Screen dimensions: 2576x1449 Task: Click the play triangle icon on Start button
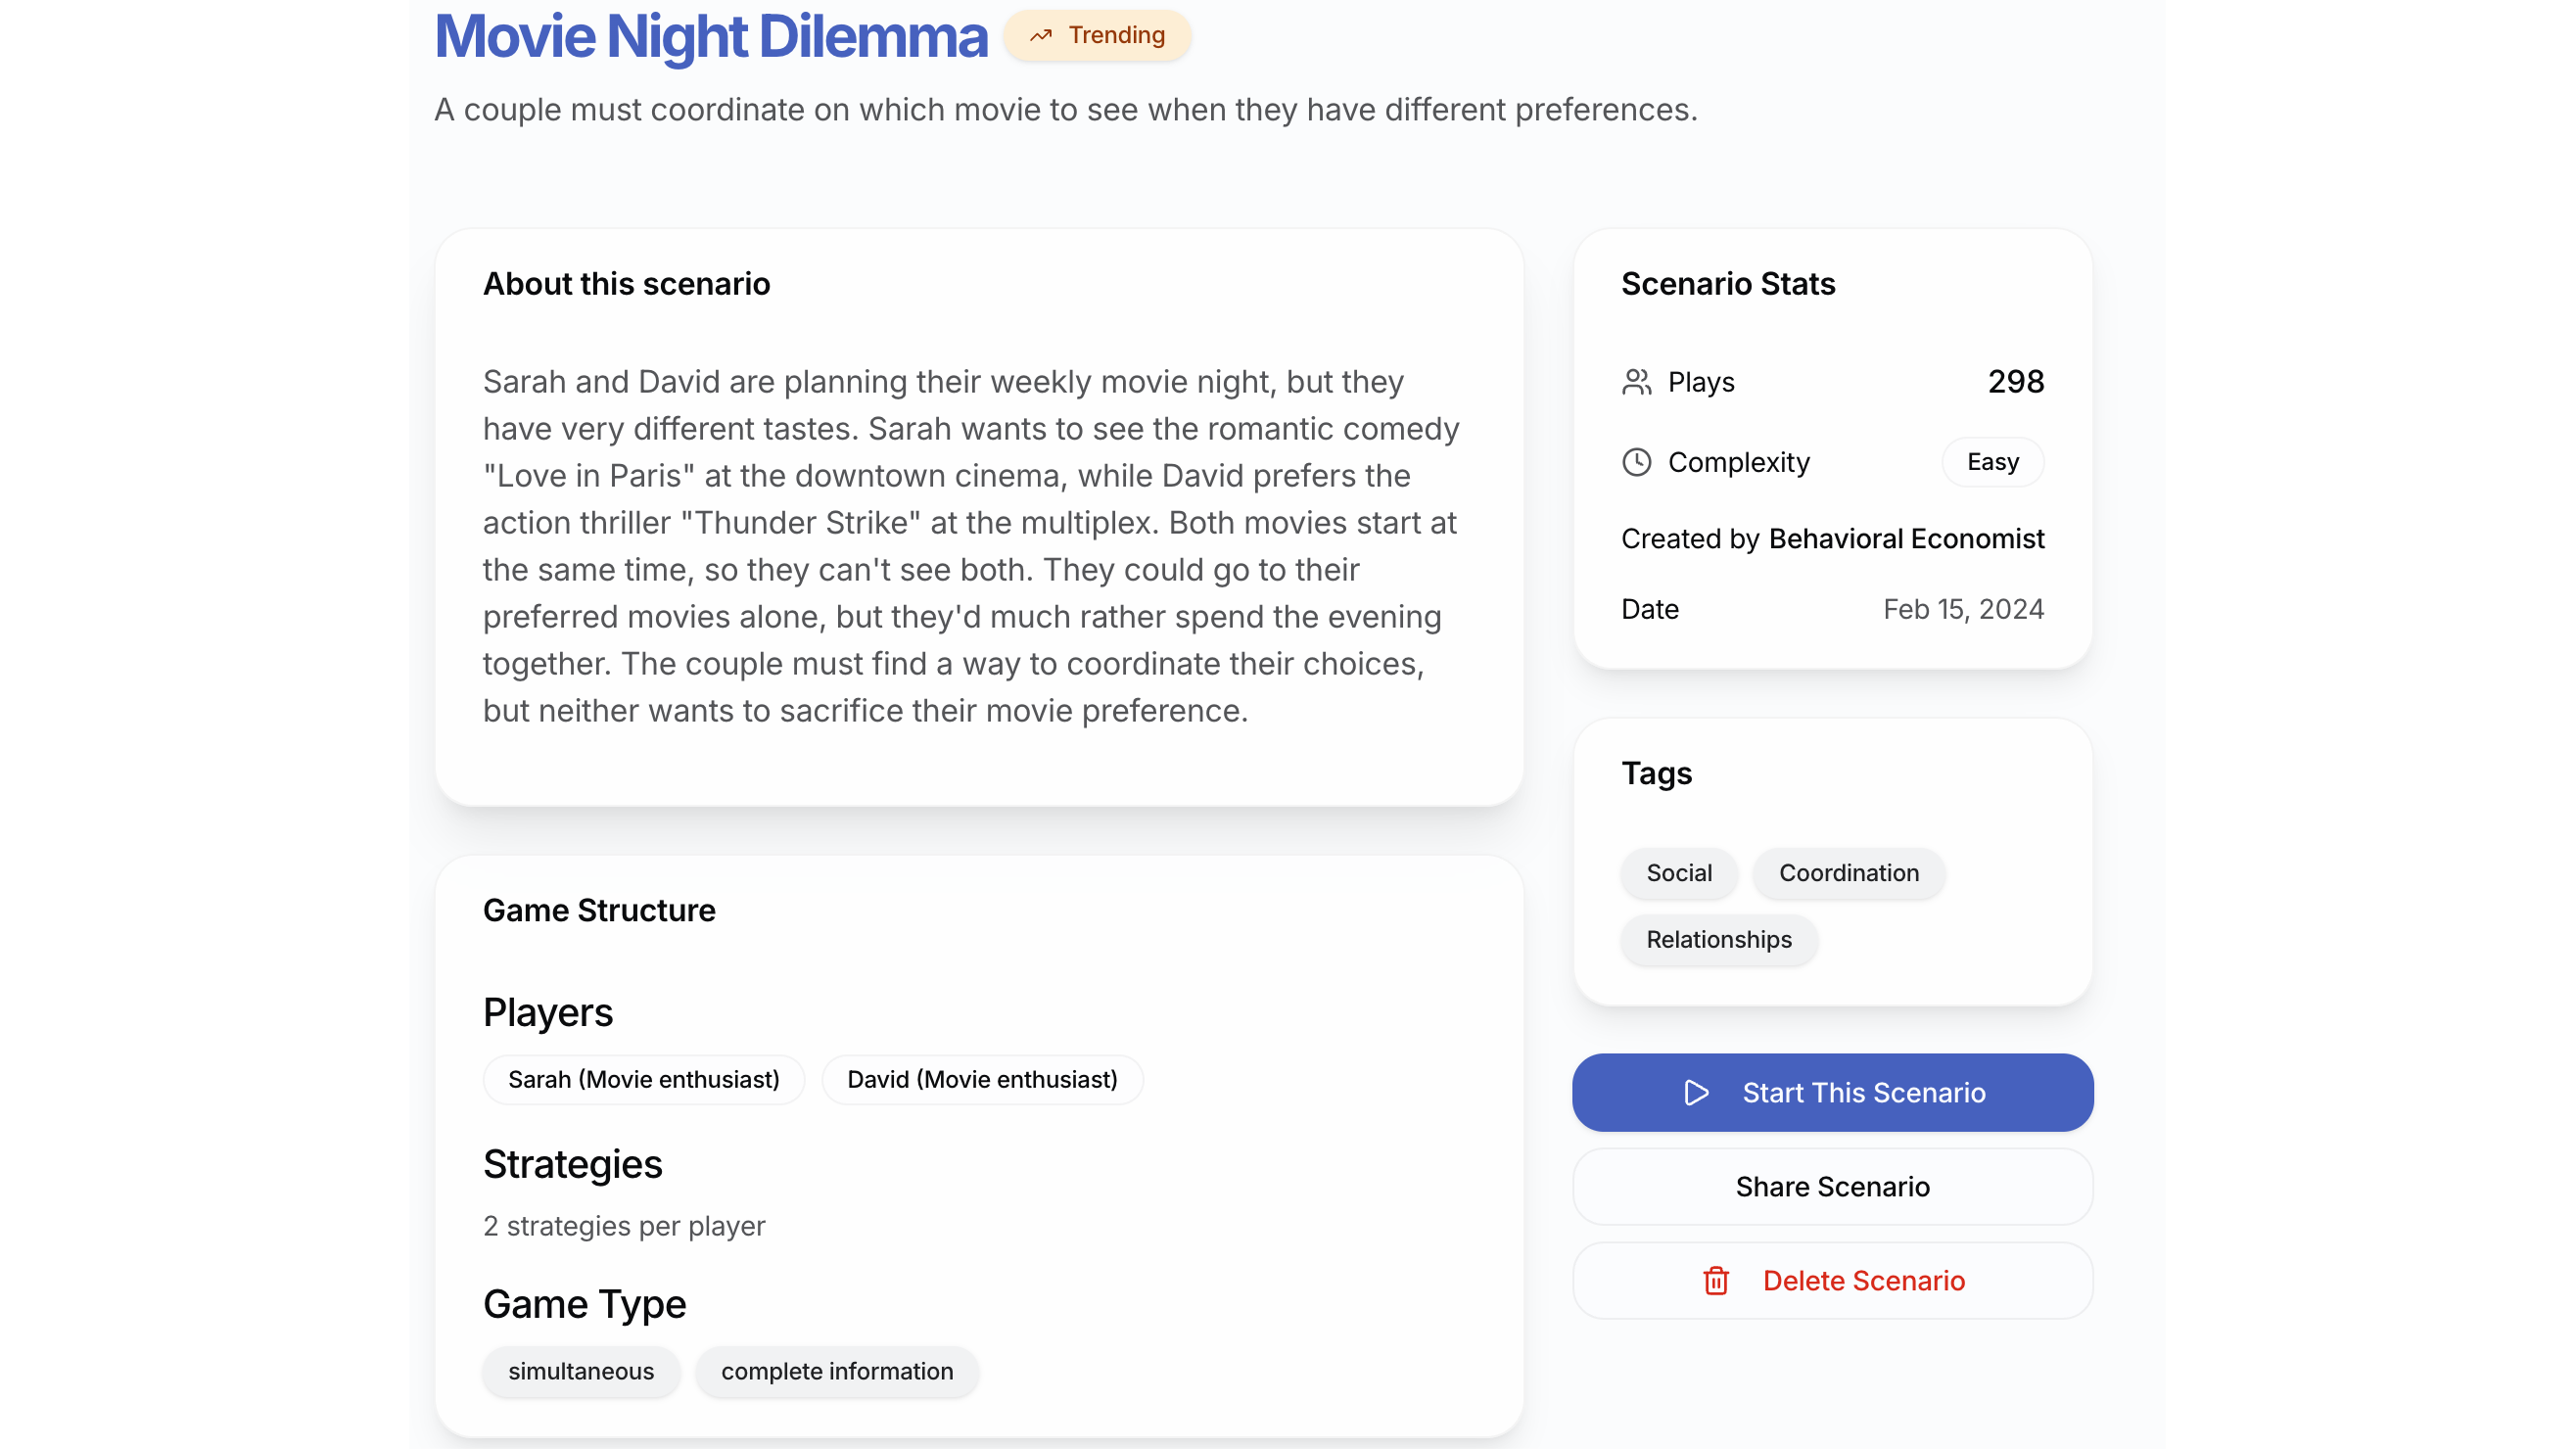coord(1696,1093)
